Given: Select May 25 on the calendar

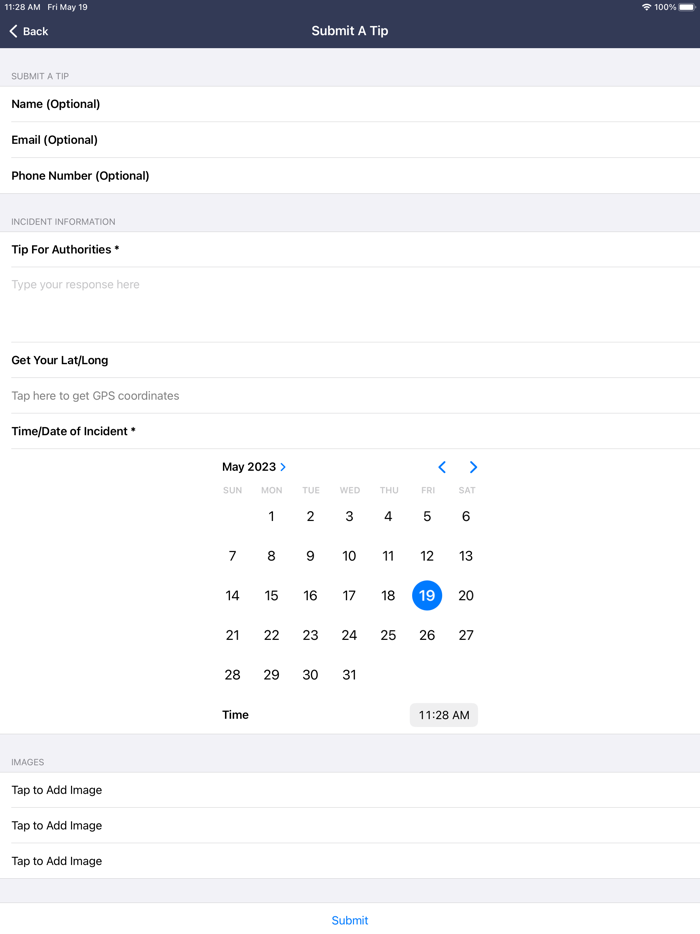Looking at the screenshot, I should click(x=388, y=636).
